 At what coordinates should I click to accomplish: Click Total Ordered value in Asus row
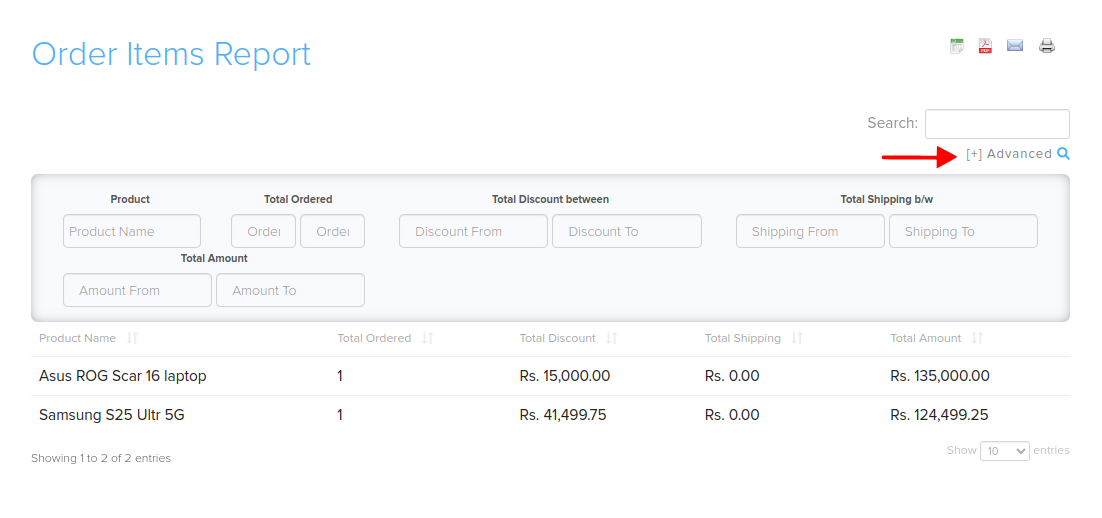(x=340, y=376)
